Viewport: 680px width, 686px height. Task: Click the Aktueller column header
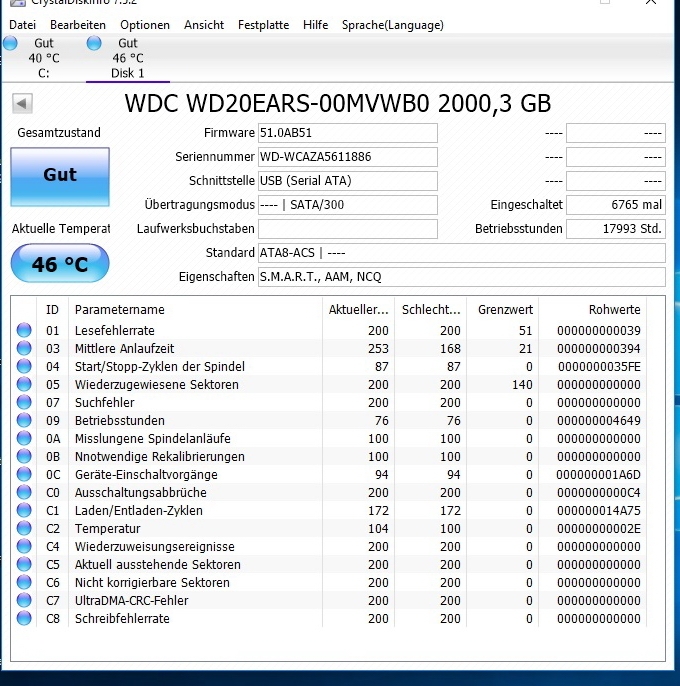coord(358,310)
